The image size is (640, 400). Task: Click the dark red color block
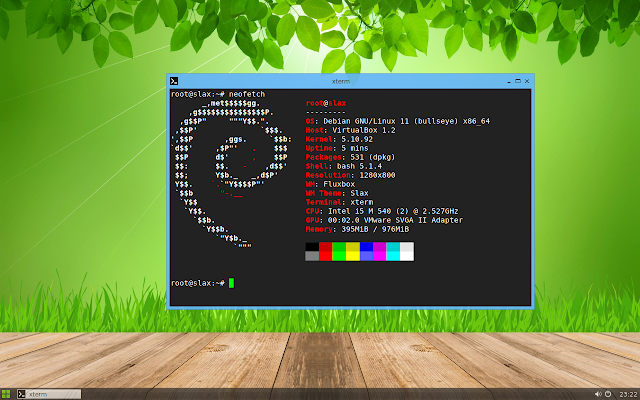pyautogui.click(x=326, y=247)
